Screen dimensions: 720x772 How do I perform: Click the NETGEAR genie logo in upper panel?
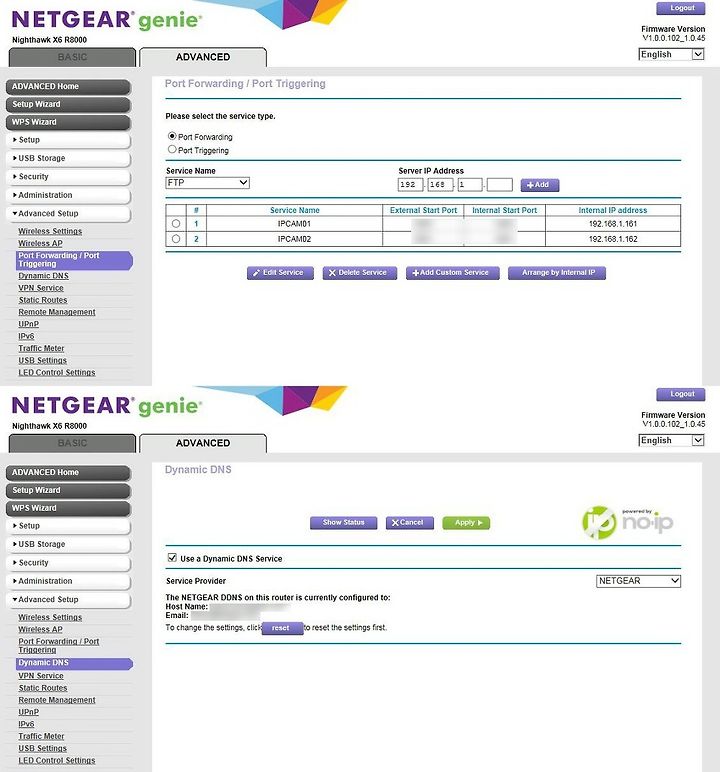[106, 20]
